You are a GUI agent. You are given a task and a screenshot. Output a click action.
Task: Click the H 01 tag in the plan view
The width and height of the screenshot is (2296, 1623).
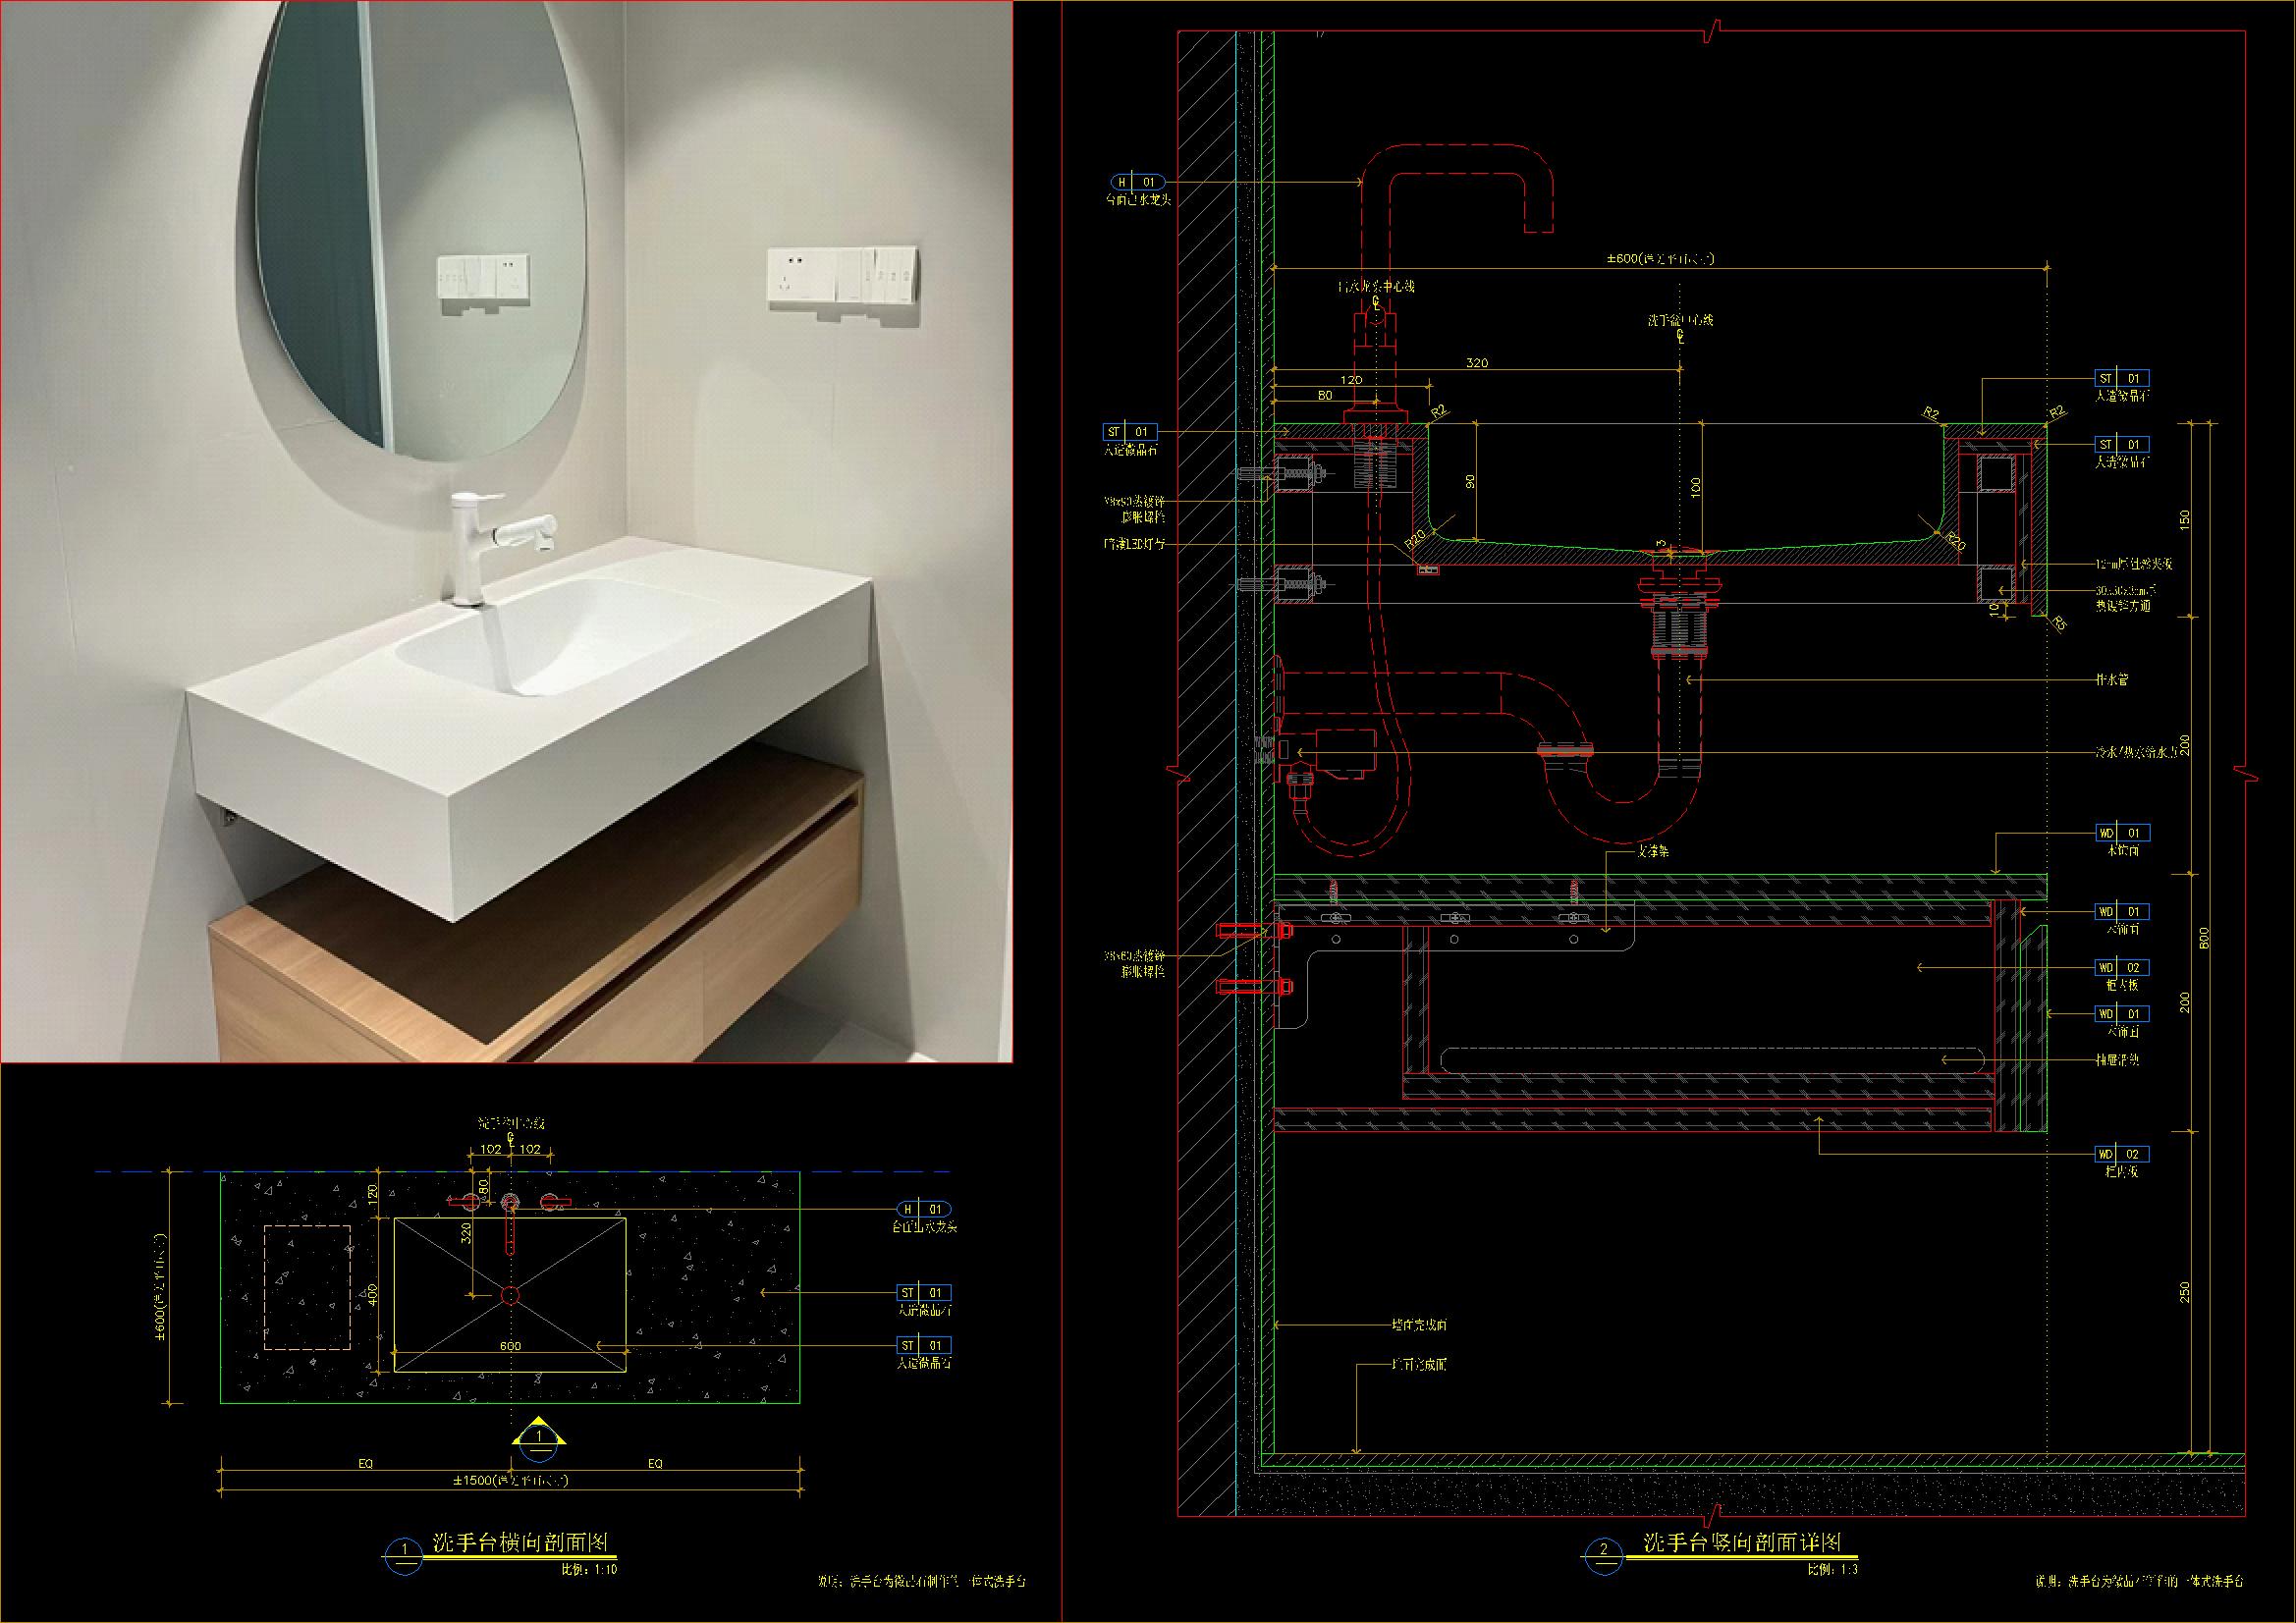(922, 1209)
